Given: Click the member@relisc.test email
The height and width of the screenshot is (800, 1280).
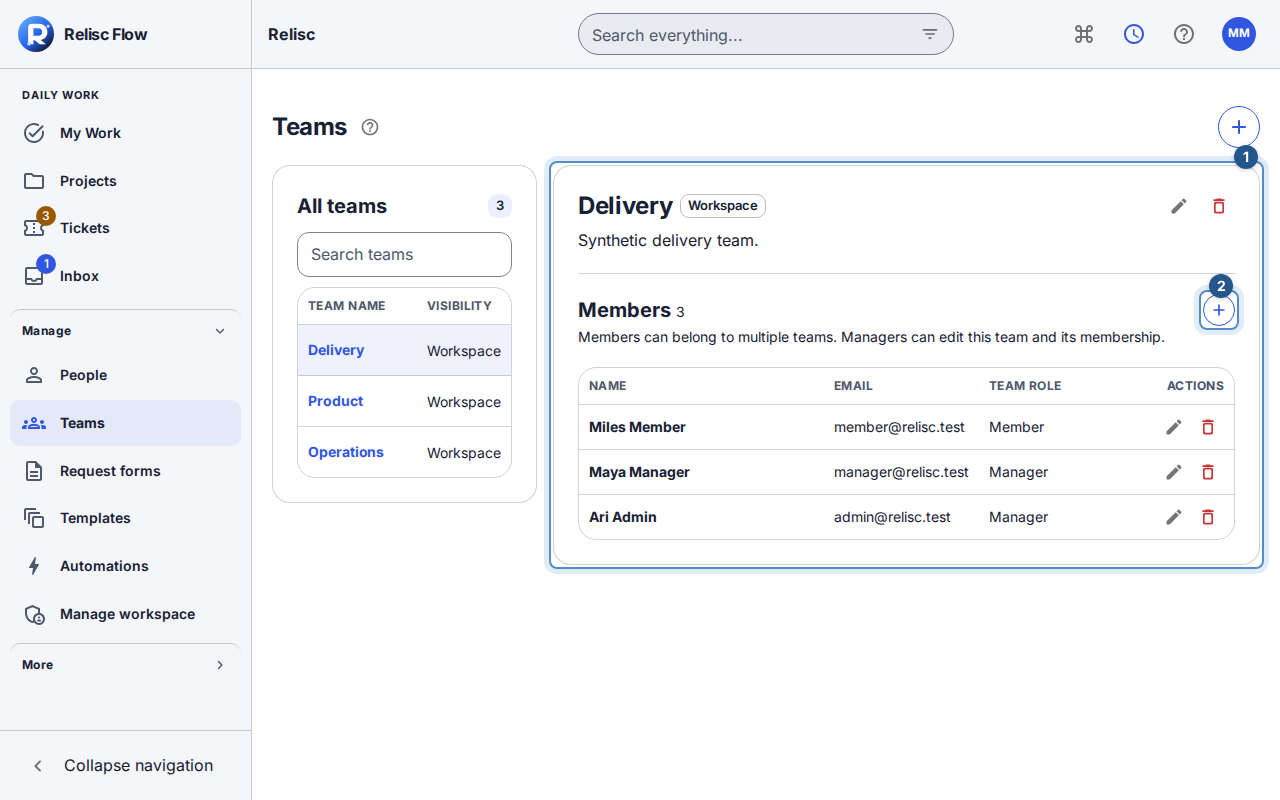Looking at the screenshot, I should tap(899, 427).
